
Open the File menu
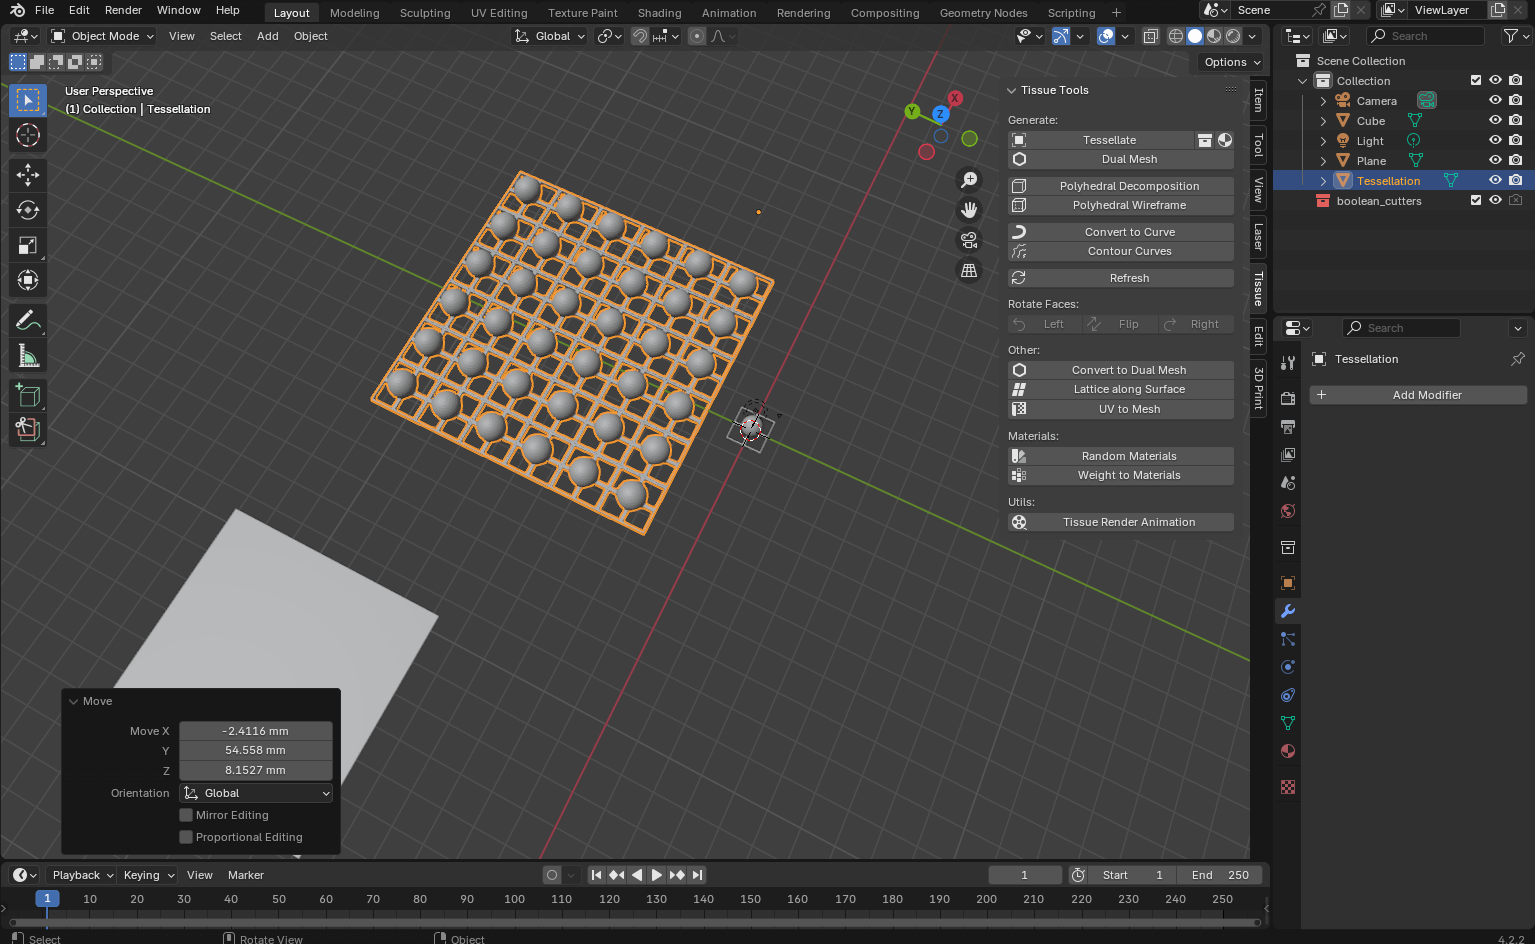click(x=44, y=10)
